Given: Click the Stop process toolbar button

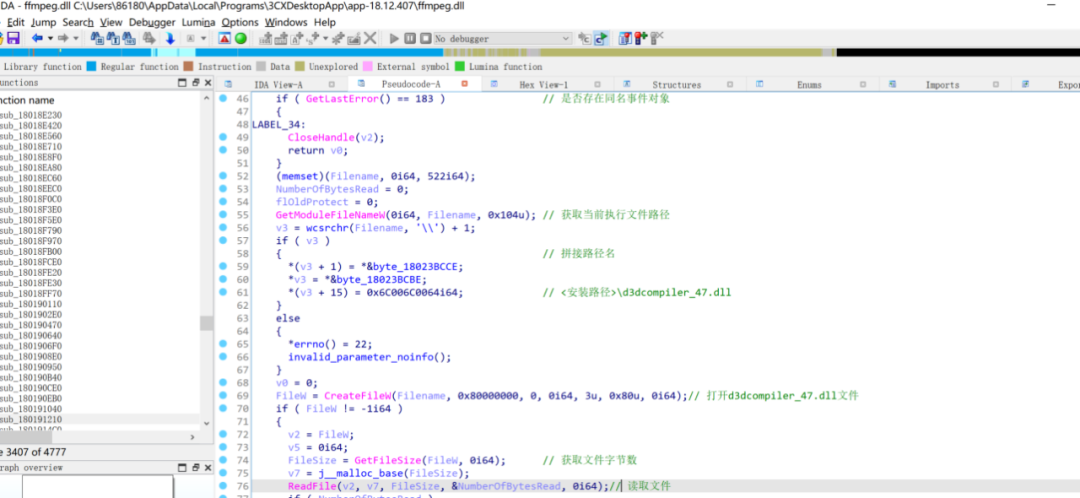Looking at the screenshot, I should [425, 38].
